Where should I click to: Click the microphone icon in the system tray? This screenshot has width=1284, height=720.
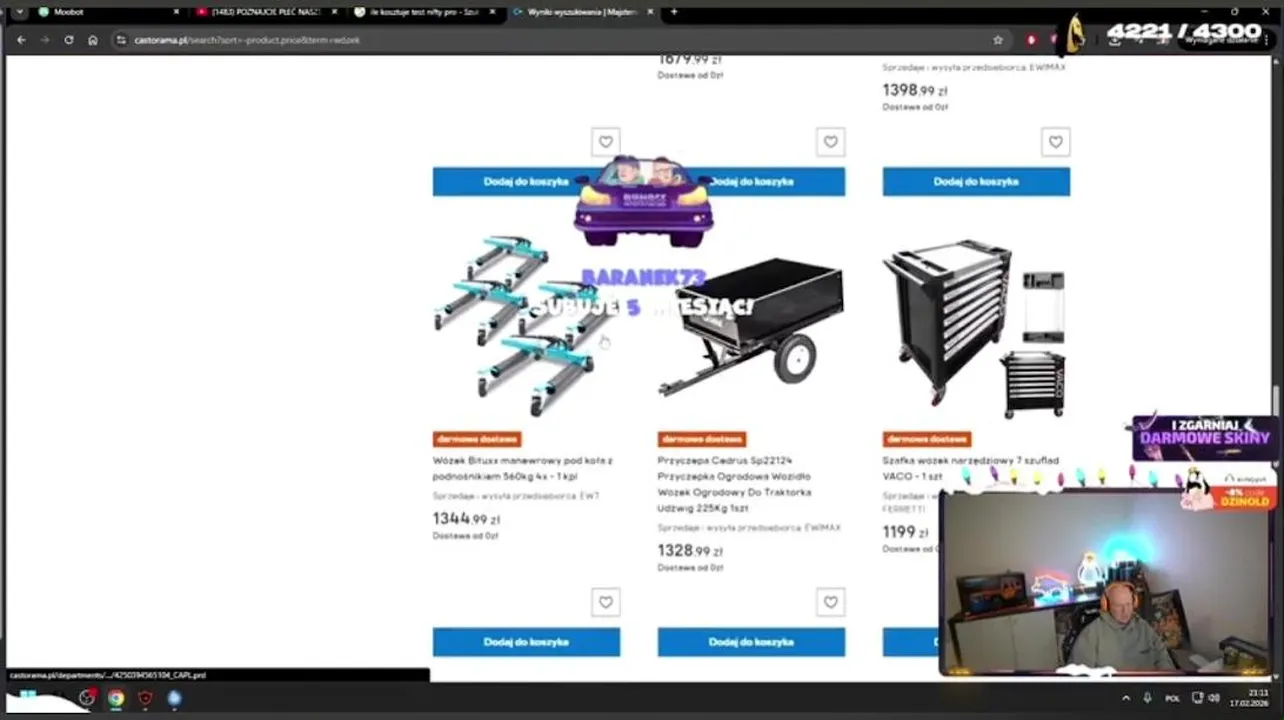[1148, 698]
